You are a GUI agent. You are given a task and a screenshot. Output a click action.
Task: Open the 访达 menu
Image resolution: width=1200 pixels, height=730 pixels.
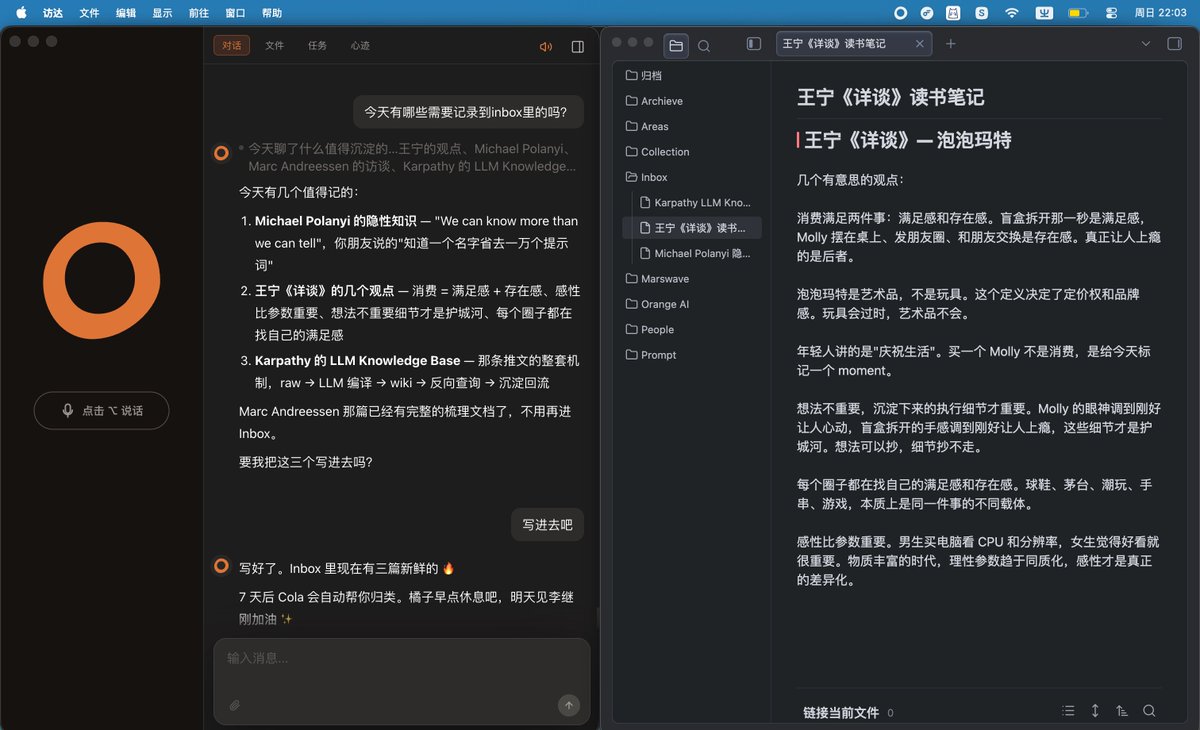53,13
